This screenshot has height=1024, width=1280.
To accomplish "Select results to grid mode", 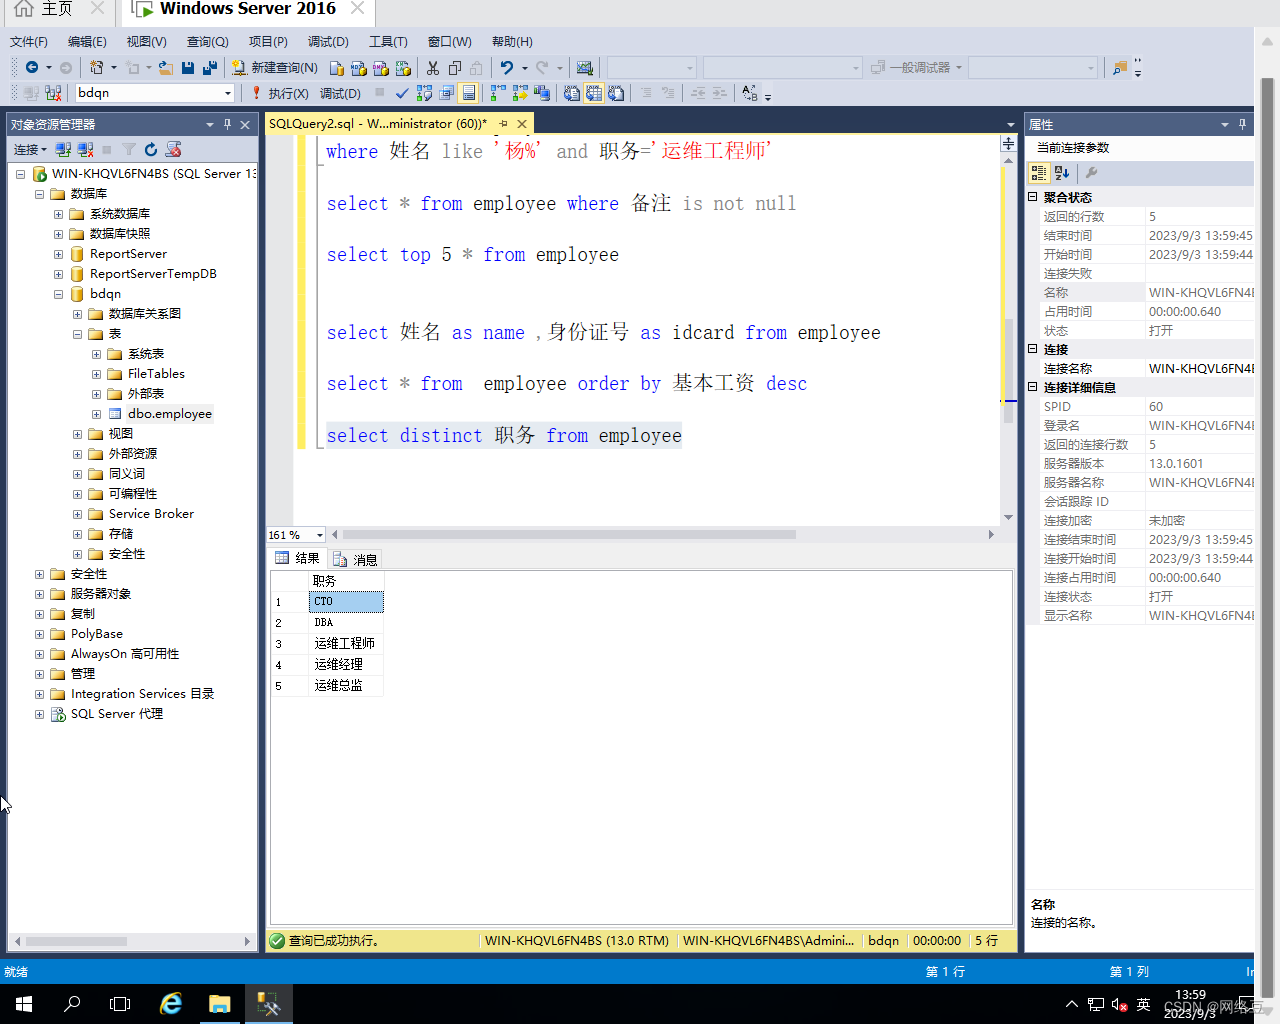I will pos(594,93).
